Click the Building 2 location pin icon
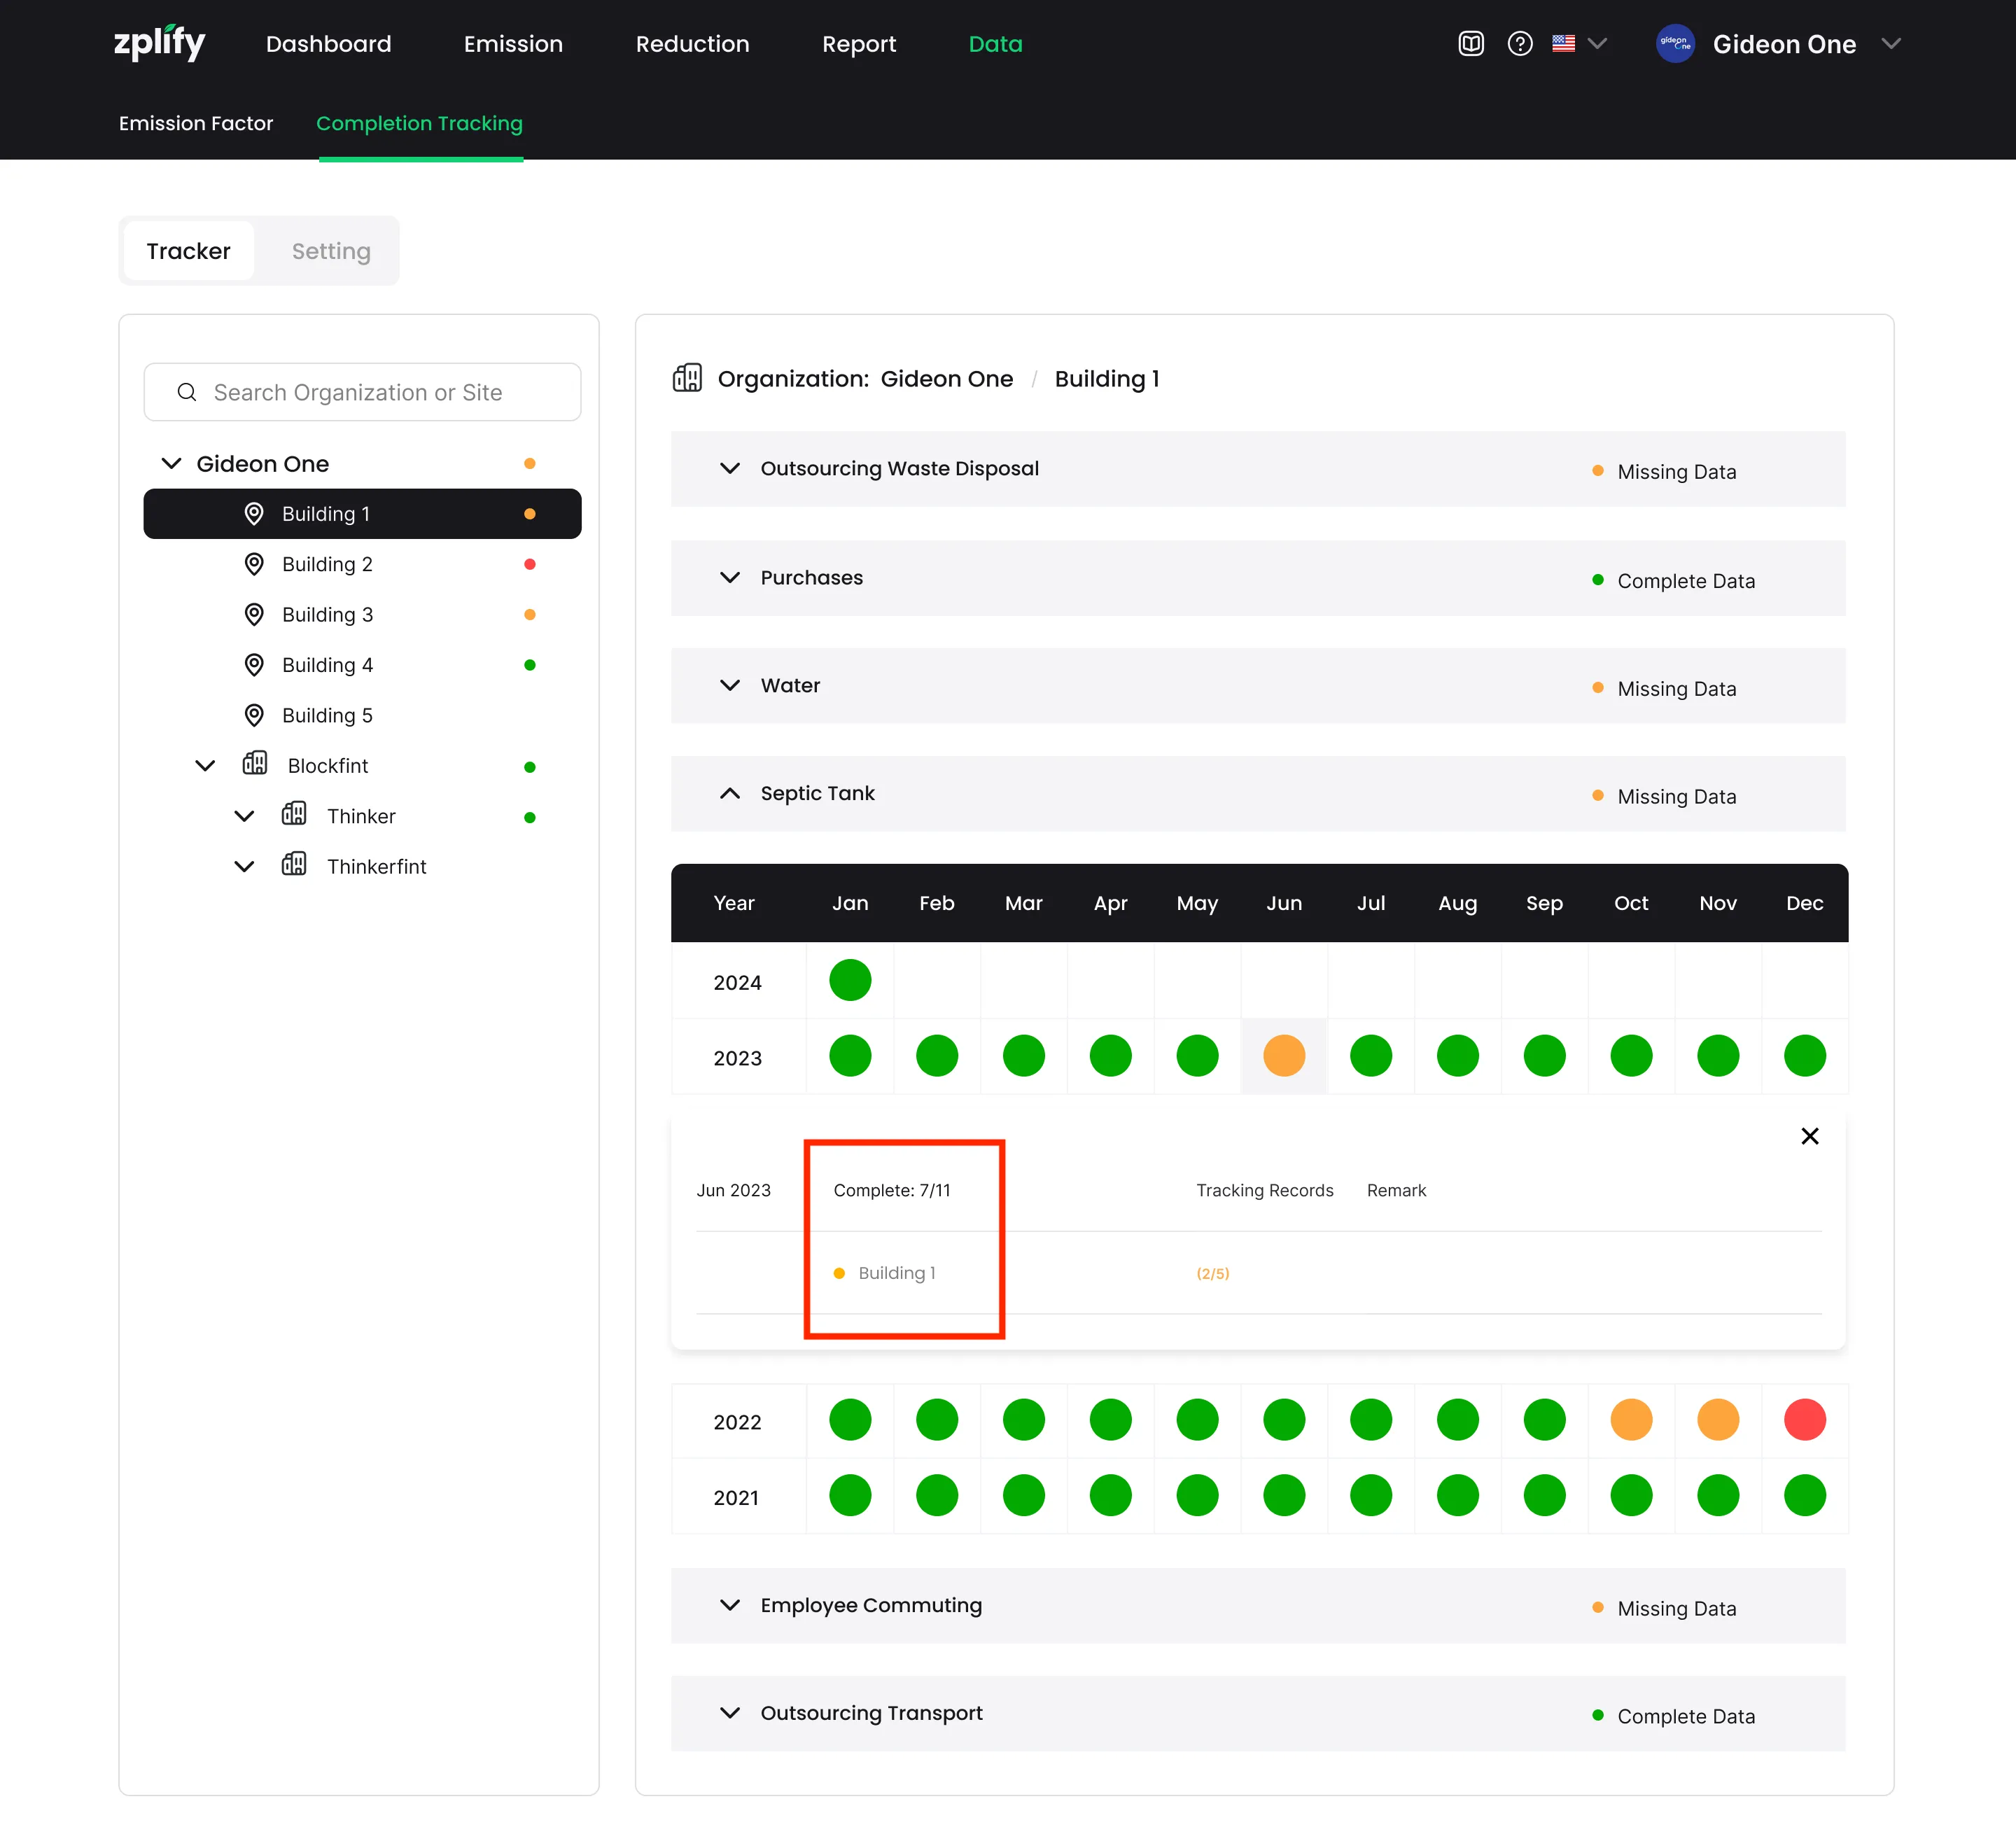 [x=254, y=564]
